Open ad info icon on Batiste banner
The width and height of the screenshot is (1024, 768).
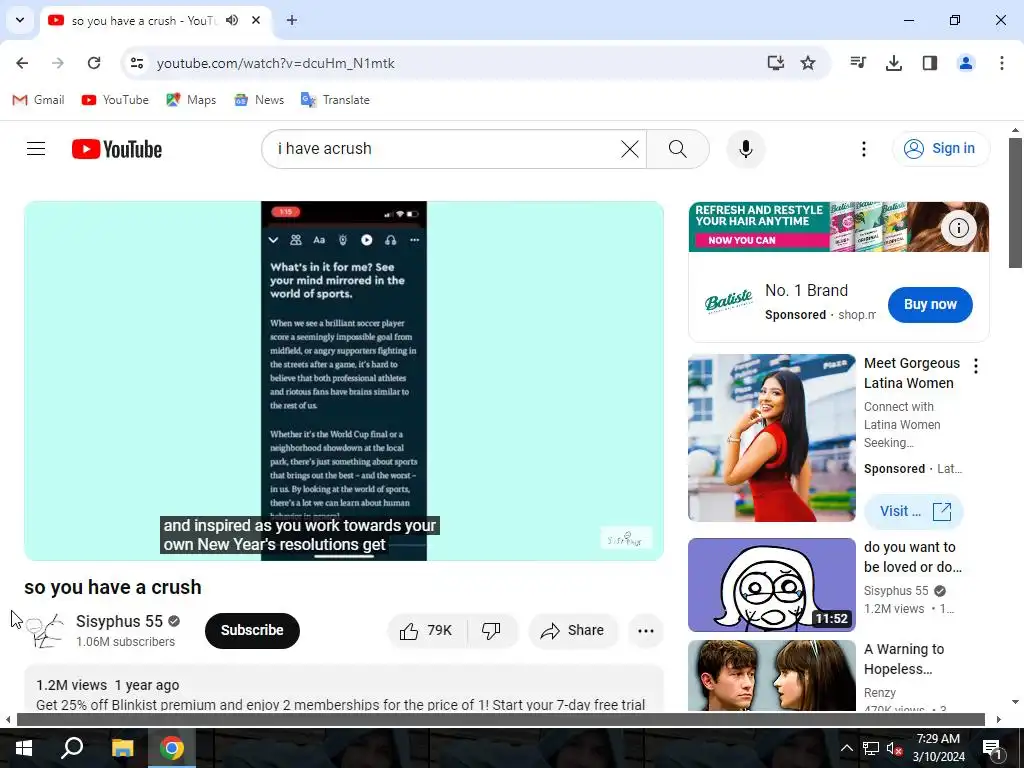coord(959,228)
